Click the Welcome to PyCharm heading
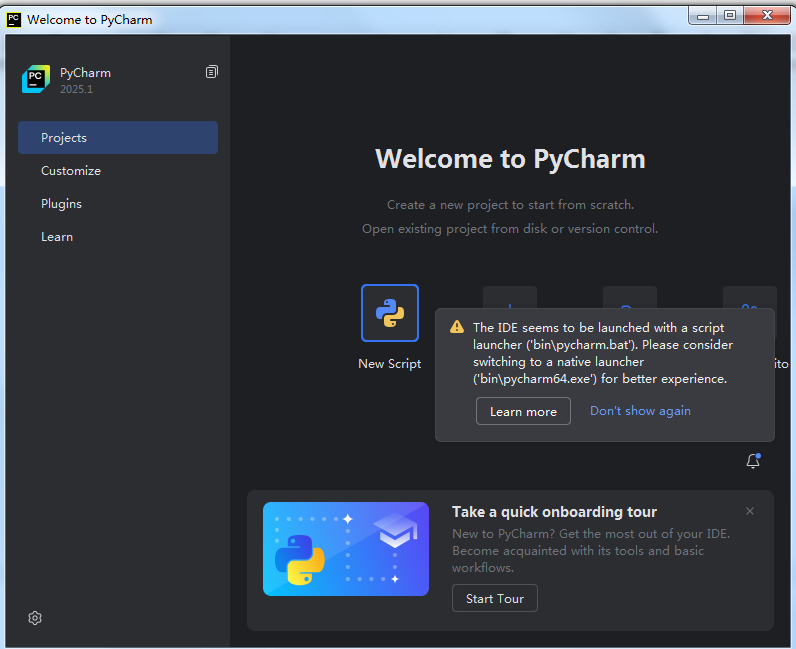This screenshot has width=796, height=649. coord(510,159)
